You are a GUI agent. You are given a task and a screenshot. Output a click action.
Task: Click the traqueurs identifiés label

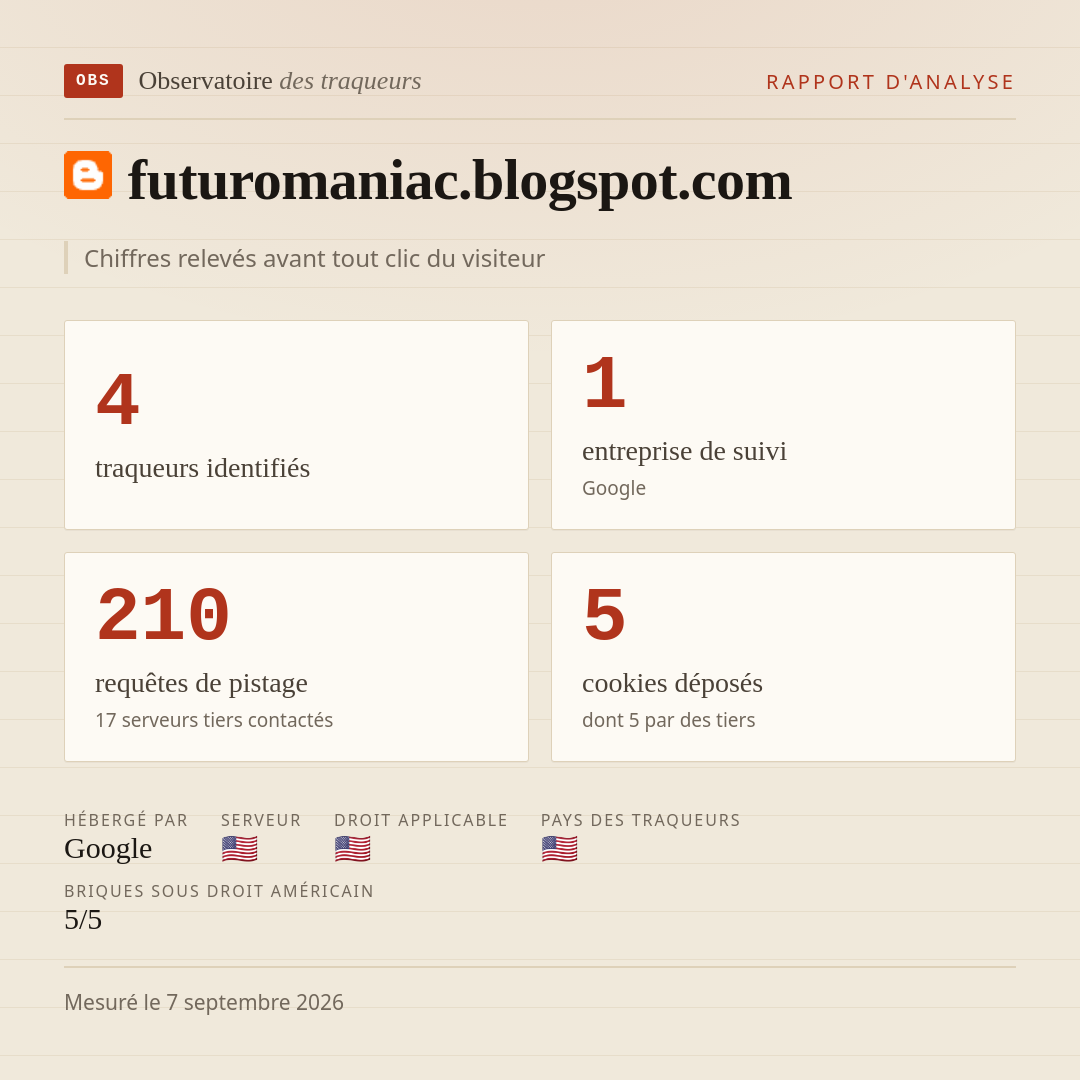202,468
